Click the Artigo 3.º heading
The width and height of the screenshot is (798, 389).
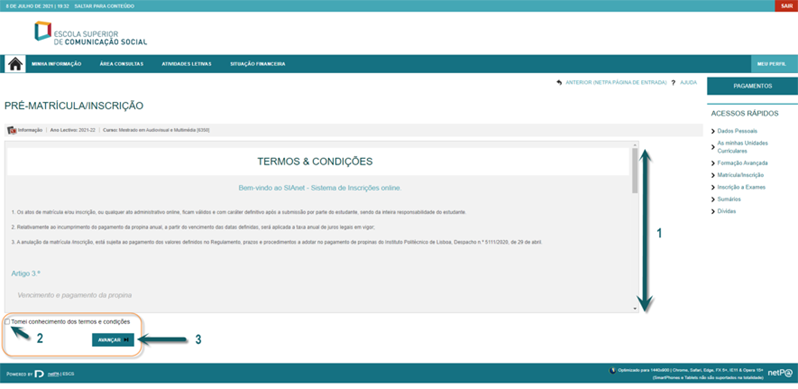(25, 274)
